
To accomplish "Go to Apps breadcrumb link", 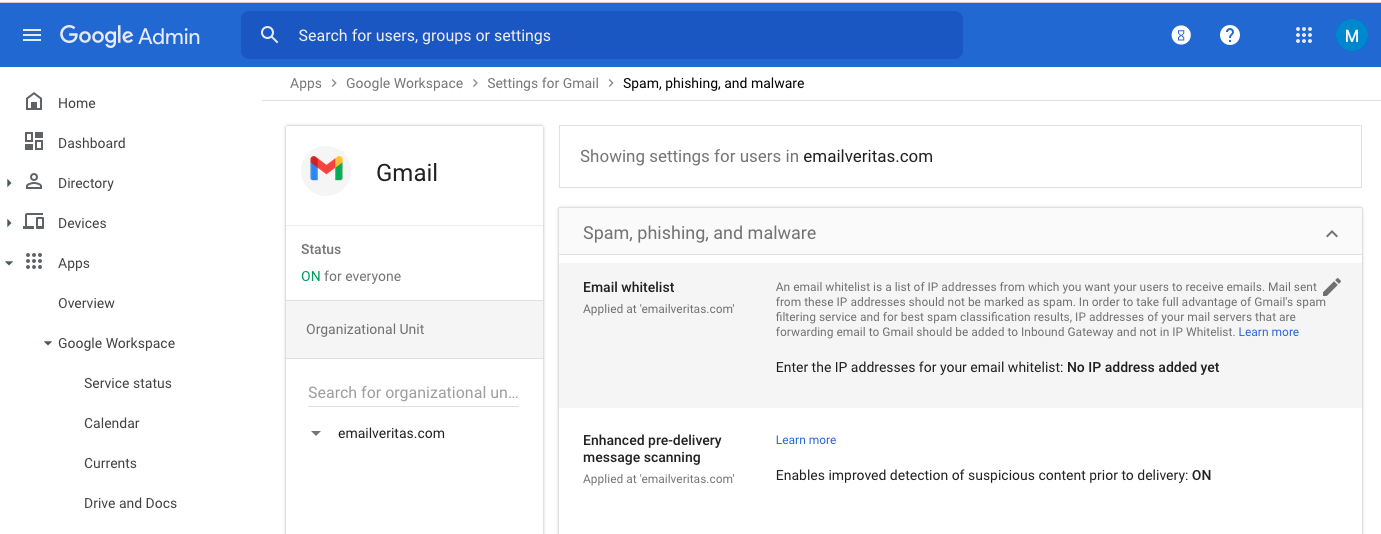I will [x=306, y=83].
